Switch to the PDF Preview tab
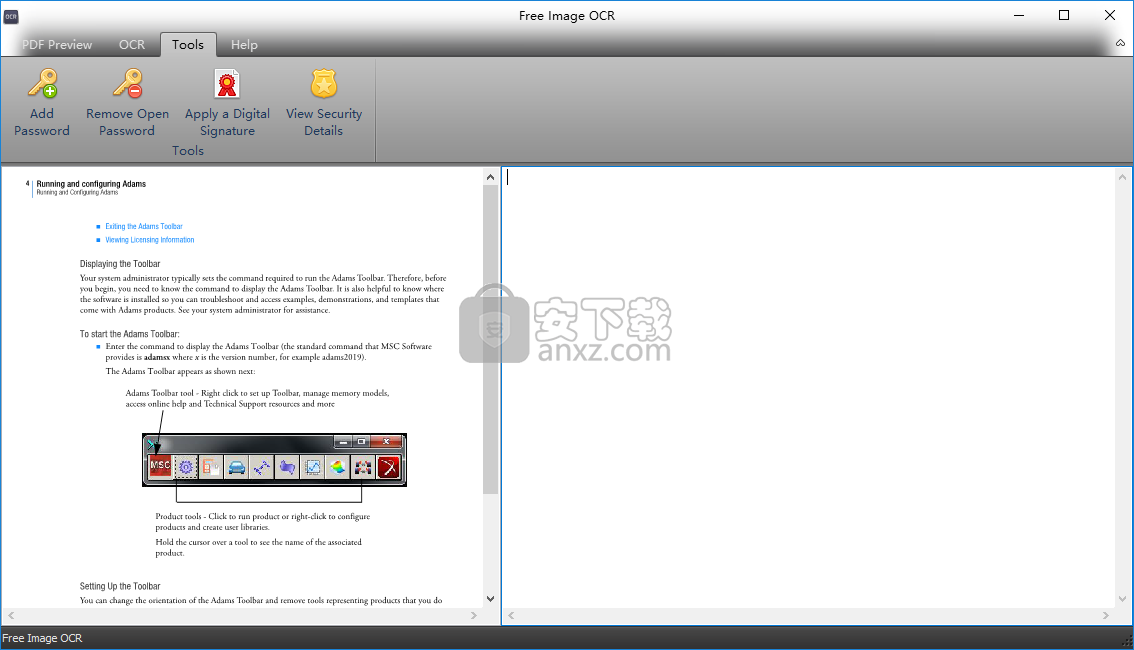The width and height of the screenshot is (1134, 650). [57, 45]
